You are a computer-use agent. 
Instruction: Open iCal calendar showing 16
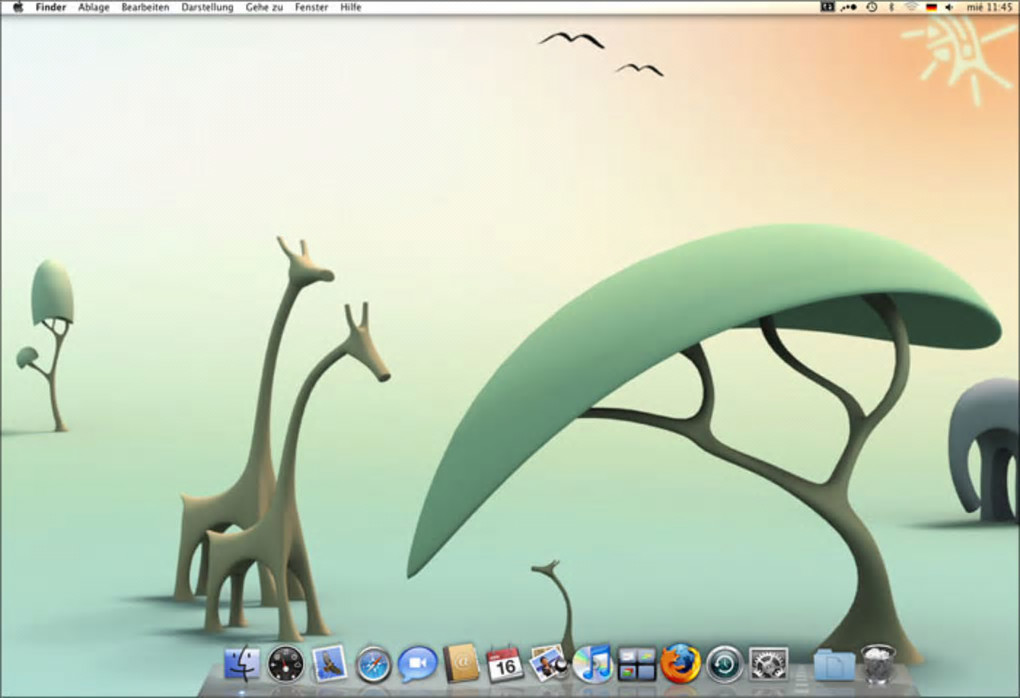click(x=505, y=664)
